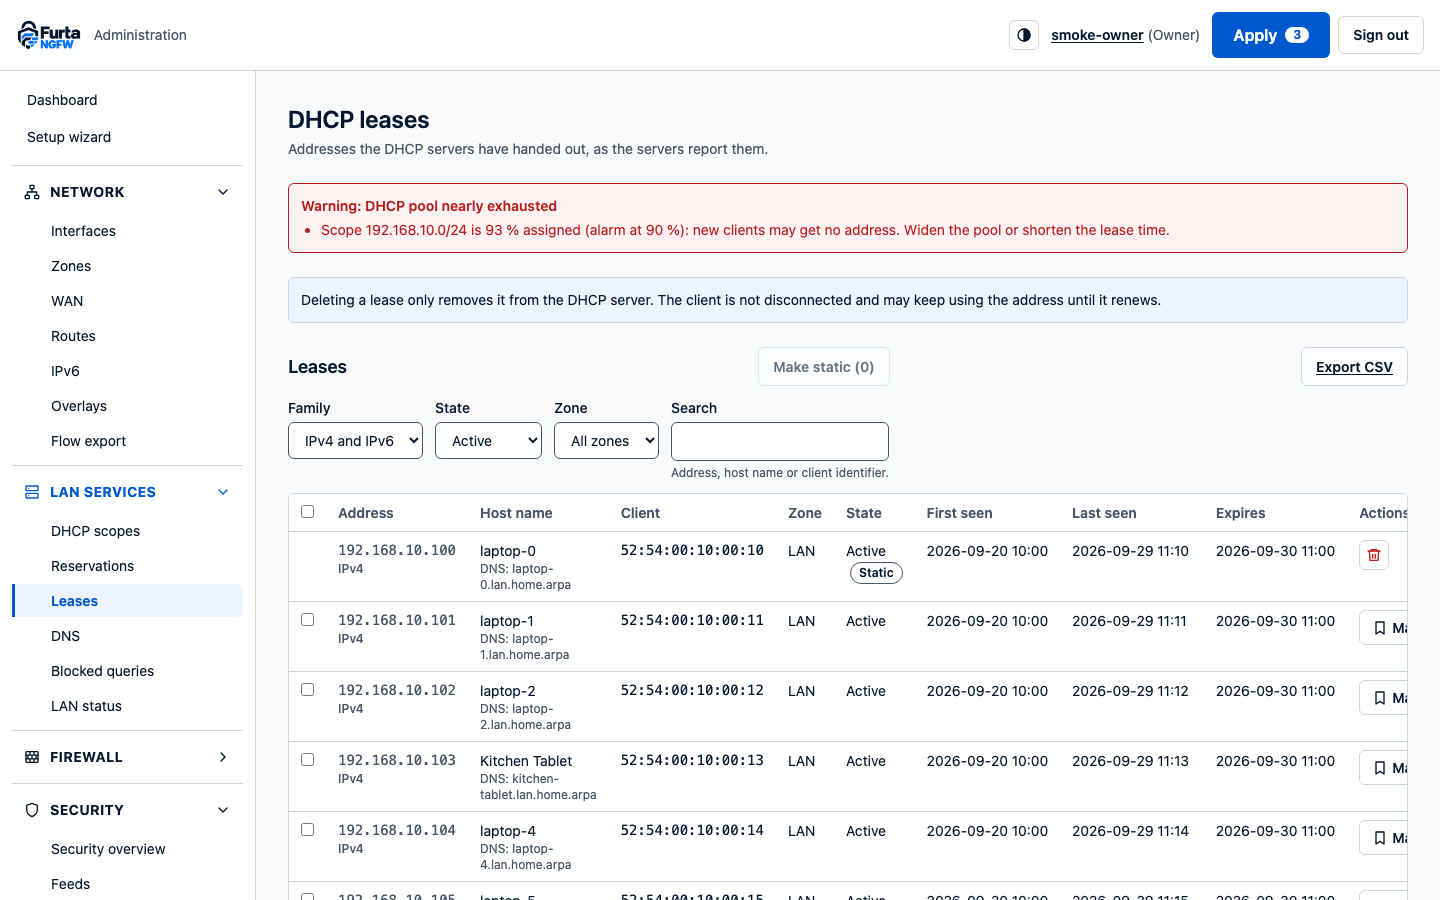Toggle the dark/light theme icon
Image resolution: width=1440 pixels, height=900 pixels.
[x=1024, y=35]
